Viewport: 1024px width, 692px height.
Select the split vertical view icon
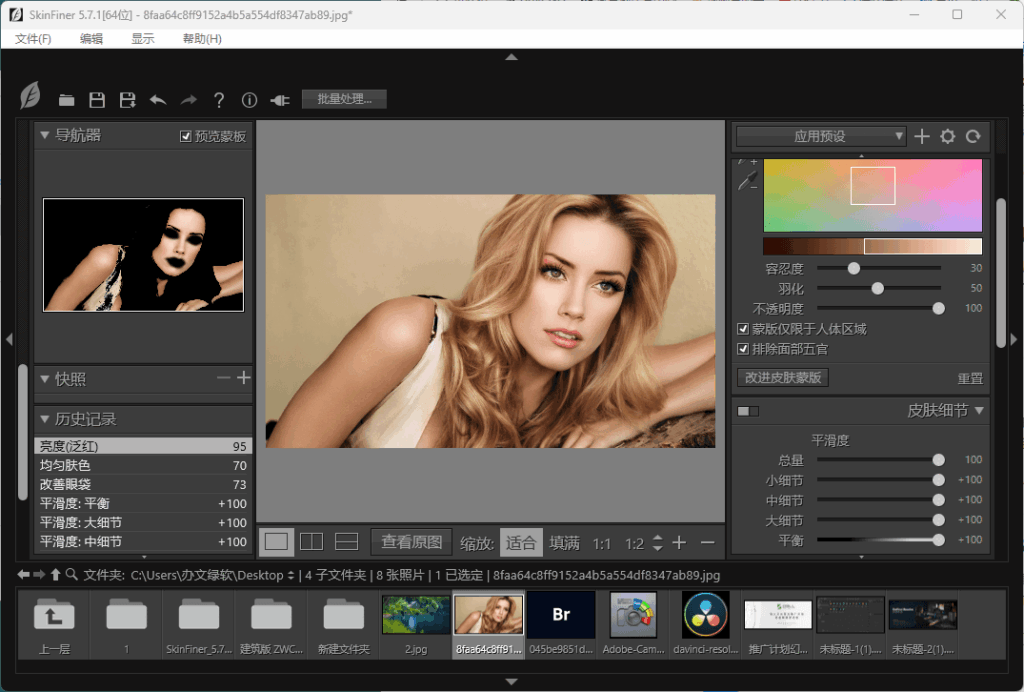(x=312, y=542)
